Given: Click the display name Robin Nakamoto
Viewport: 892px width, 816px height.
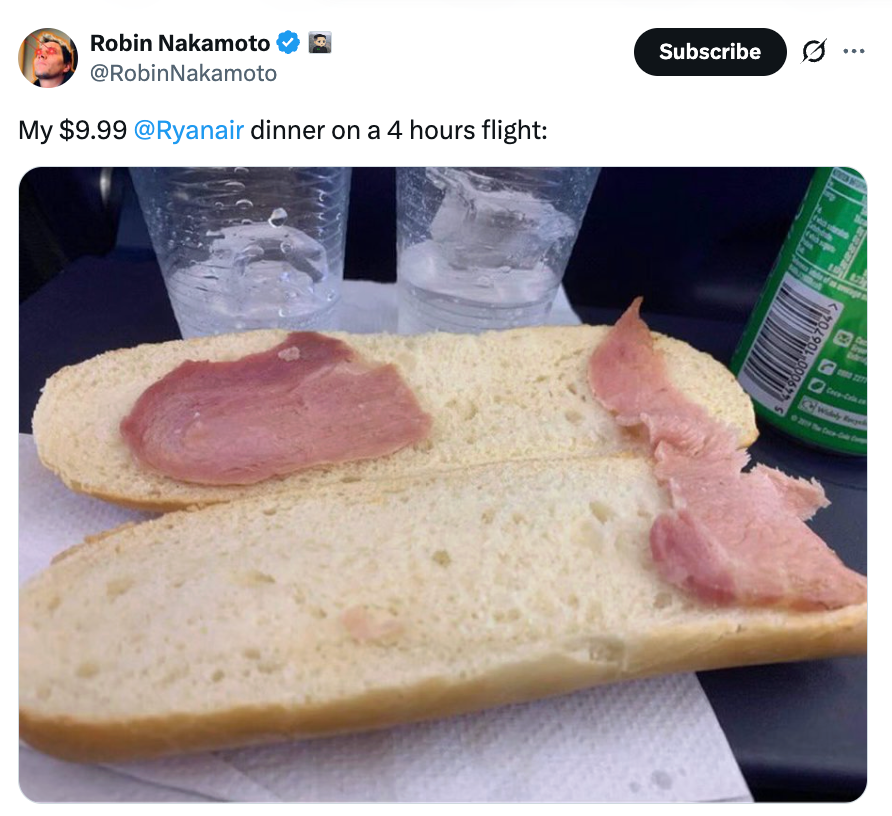Looking at the screenshot, I should coord(180,43).
